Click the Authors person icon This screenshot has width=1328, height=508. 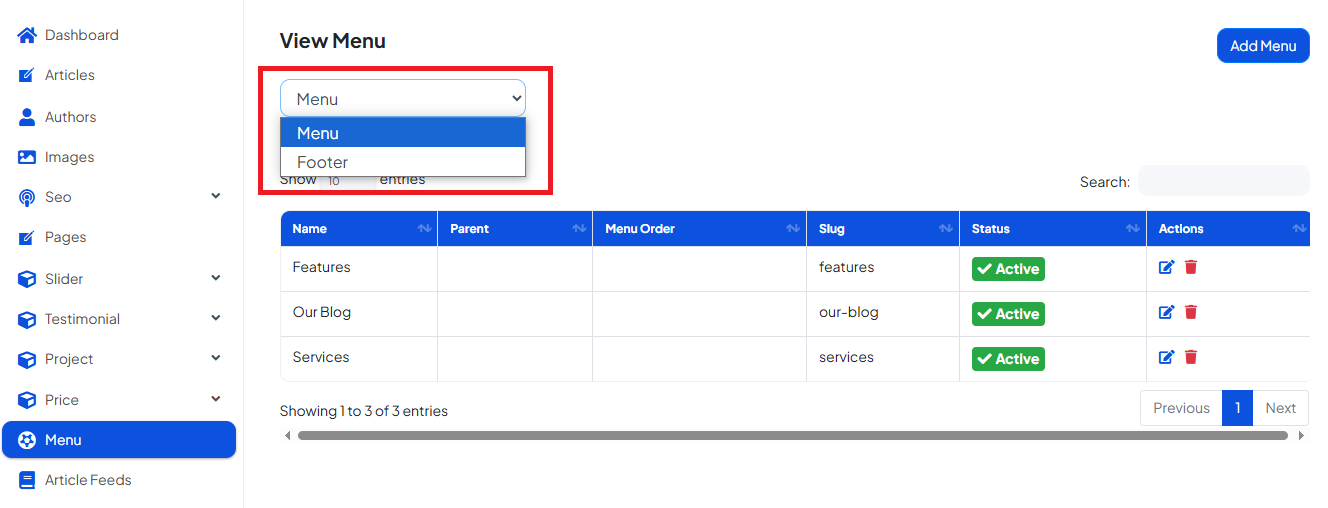pos(27,117)
